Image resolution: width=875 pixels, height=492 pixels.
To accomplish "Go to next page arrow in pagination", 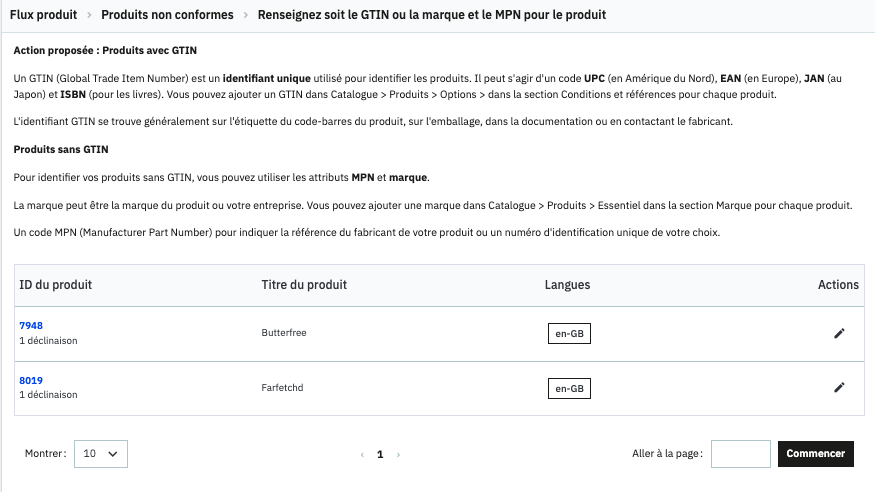I will pos(398,455).
